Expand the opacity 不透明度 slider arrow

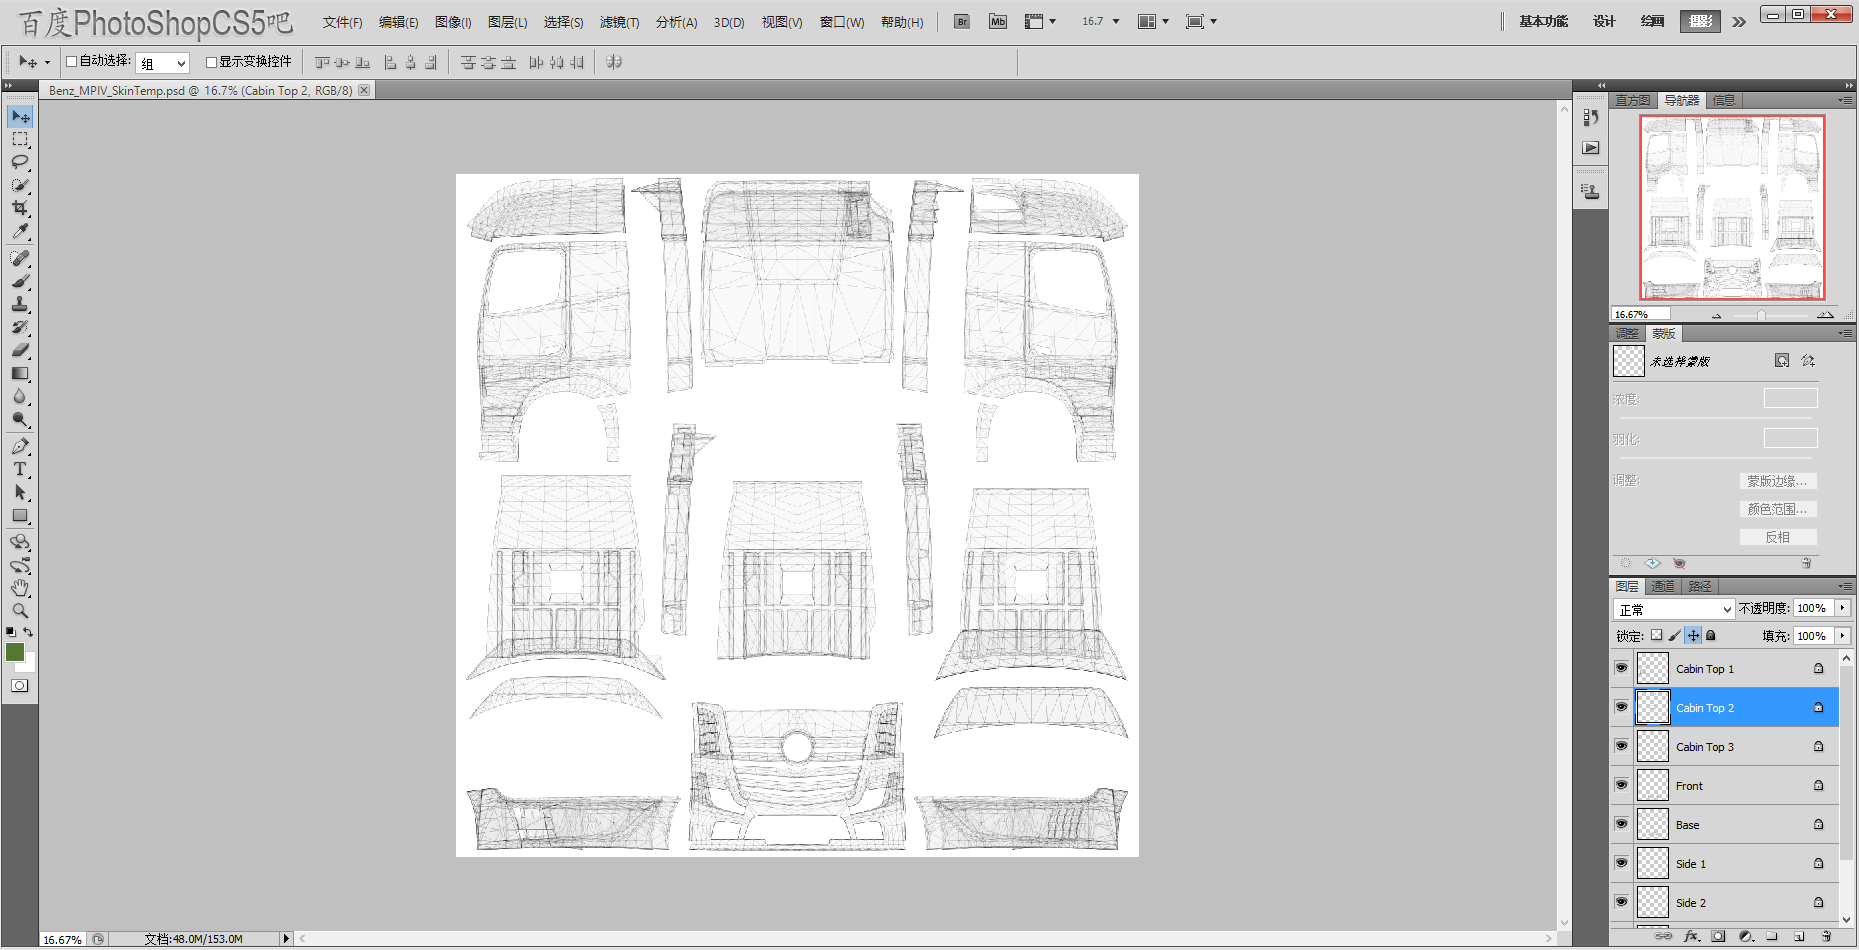click(1842, 608)
